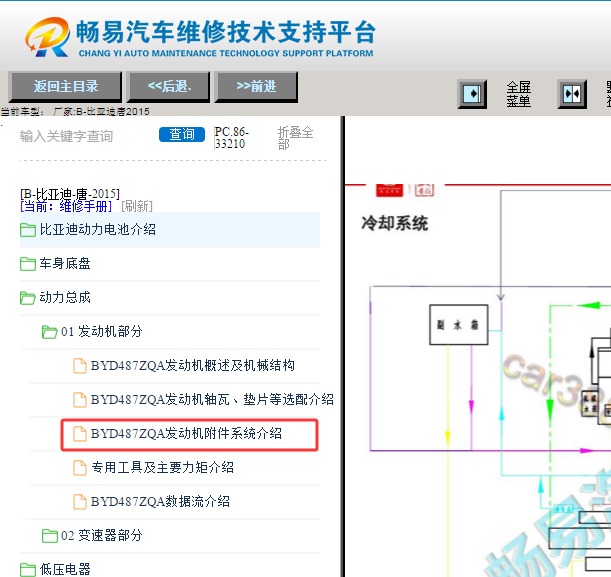This screenshot has width=611, height=577.
Task: Refresh the tree via [刷新] link
Action: 137,206
